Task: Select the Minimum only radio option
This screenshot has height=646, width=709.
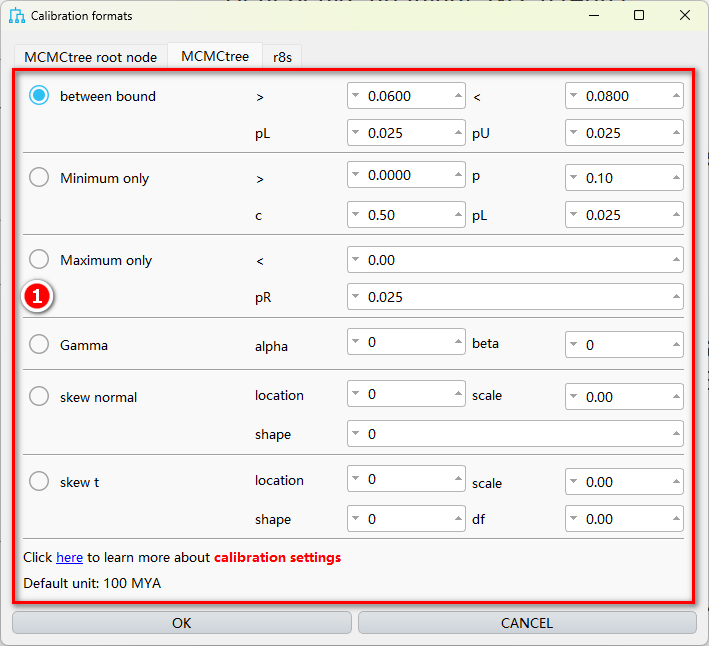Action: [39, 178]
